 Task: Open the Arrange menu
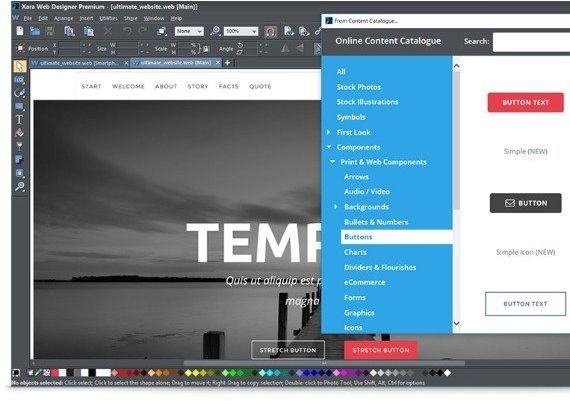click(64, 18)
